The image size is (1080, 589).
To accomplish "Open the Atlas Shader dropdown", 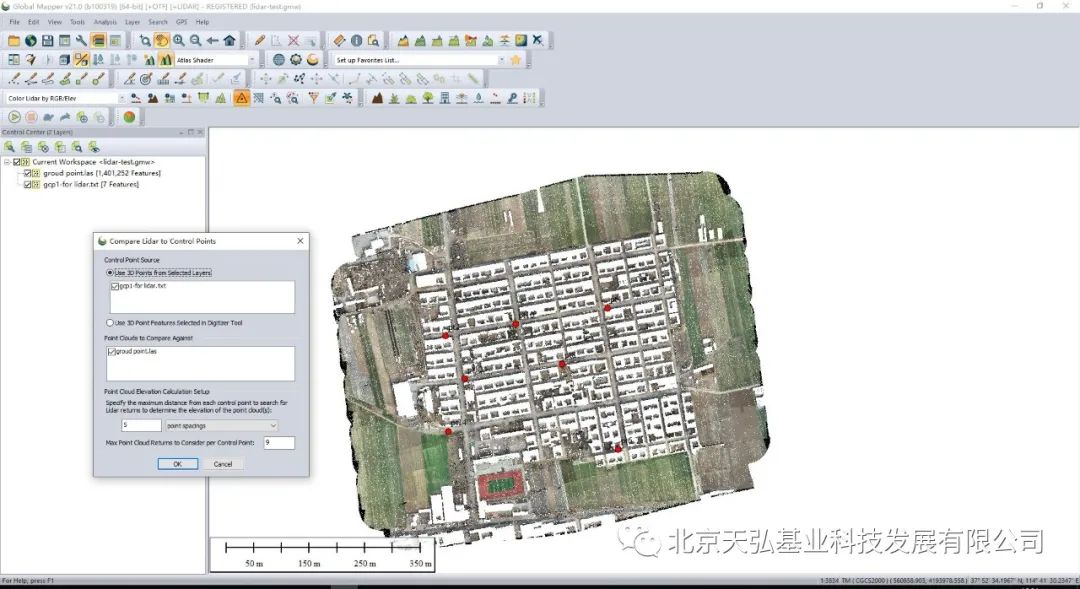I will 216,60.
